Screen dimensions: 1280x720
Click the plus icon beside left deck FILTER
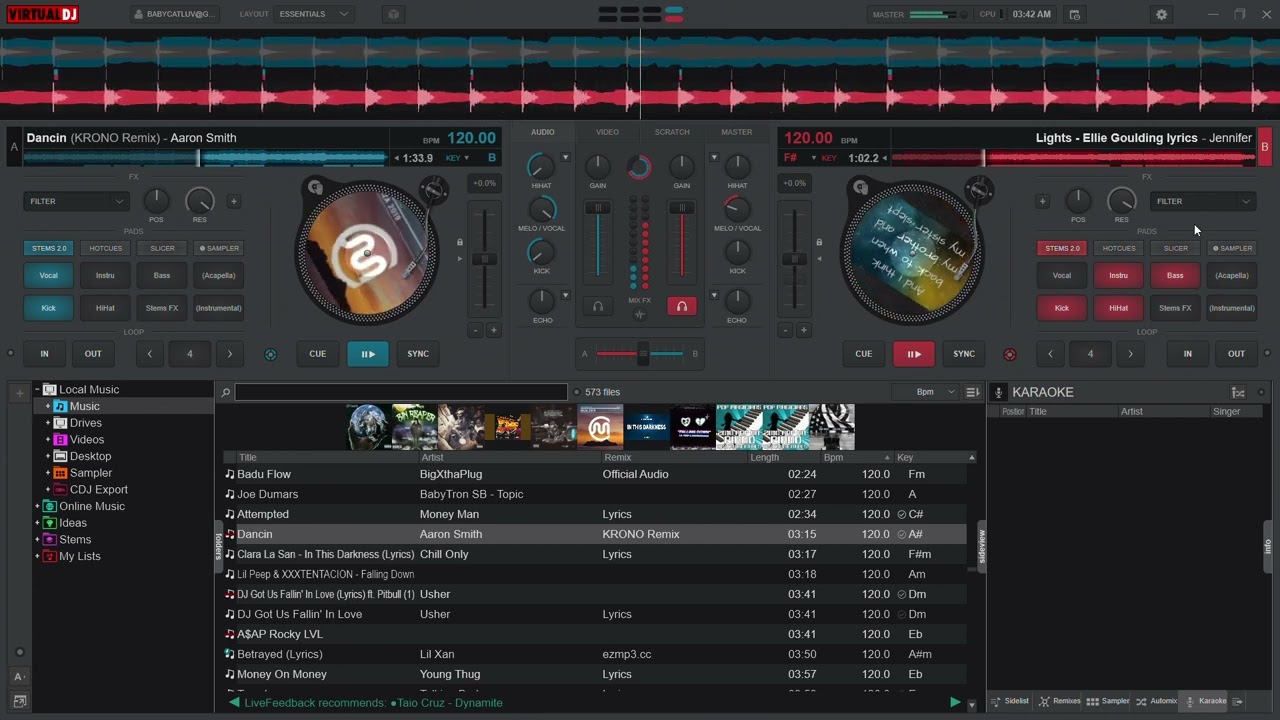(233, 201)
